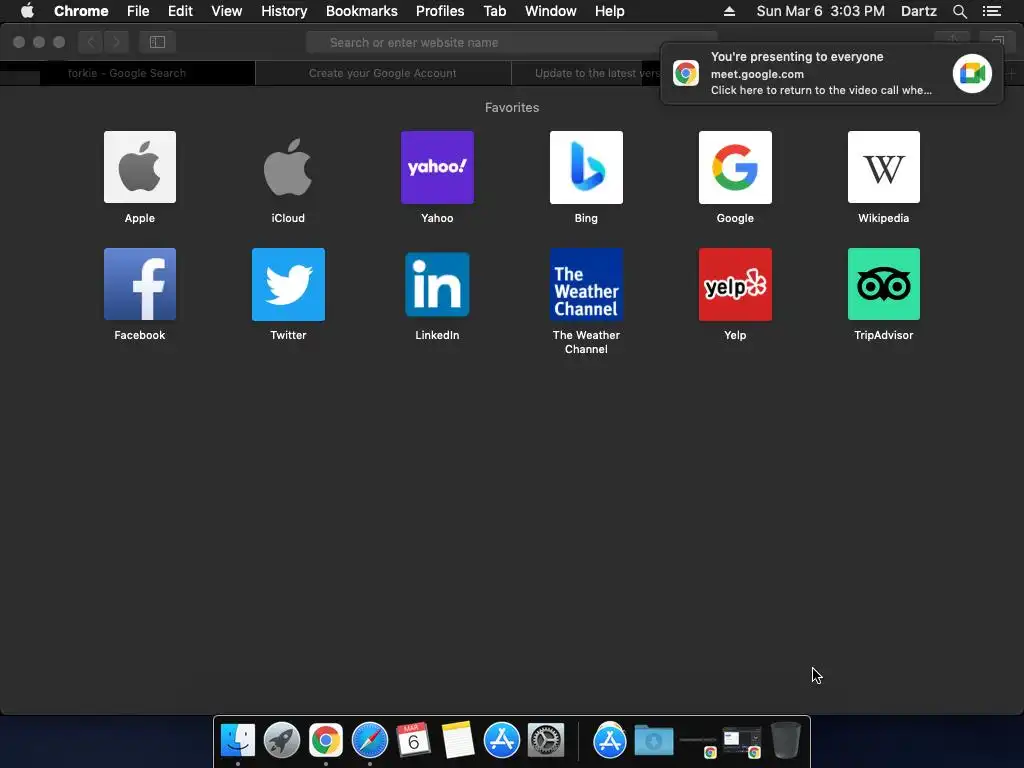Open Launchpad from the Dock
1024x768 pixels.
281,740
